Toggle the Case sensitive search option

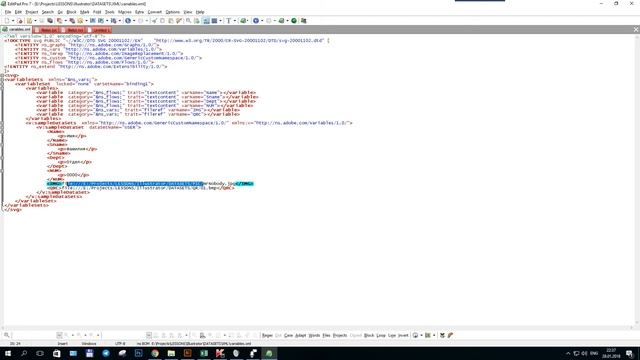tap(289, 336)
